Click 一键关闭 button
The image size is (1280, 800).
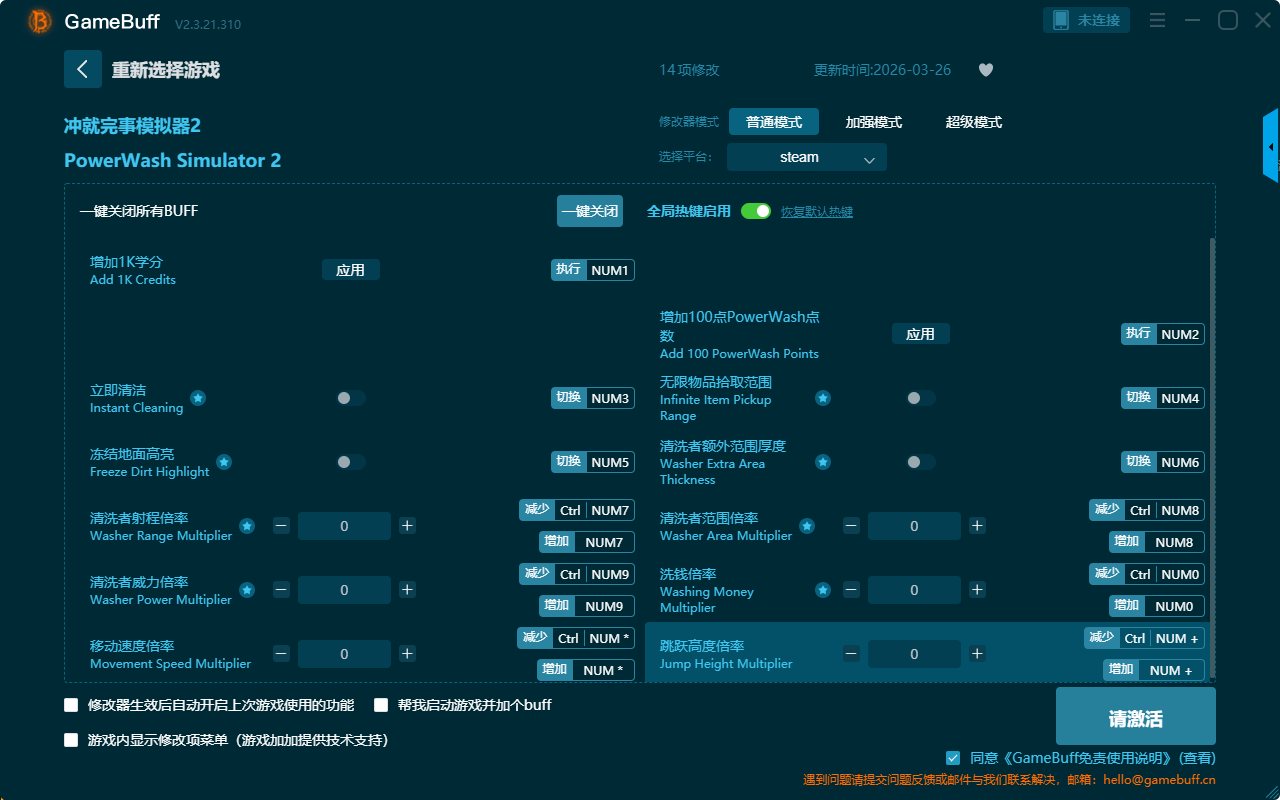point(590,211)
